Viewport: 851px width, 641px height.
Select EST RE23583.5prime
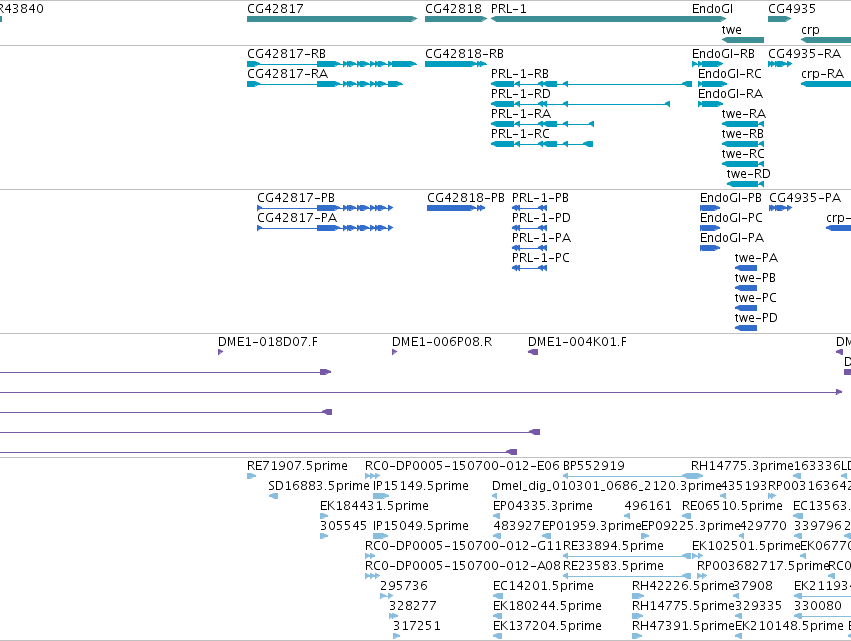click(x=613, y=566)
